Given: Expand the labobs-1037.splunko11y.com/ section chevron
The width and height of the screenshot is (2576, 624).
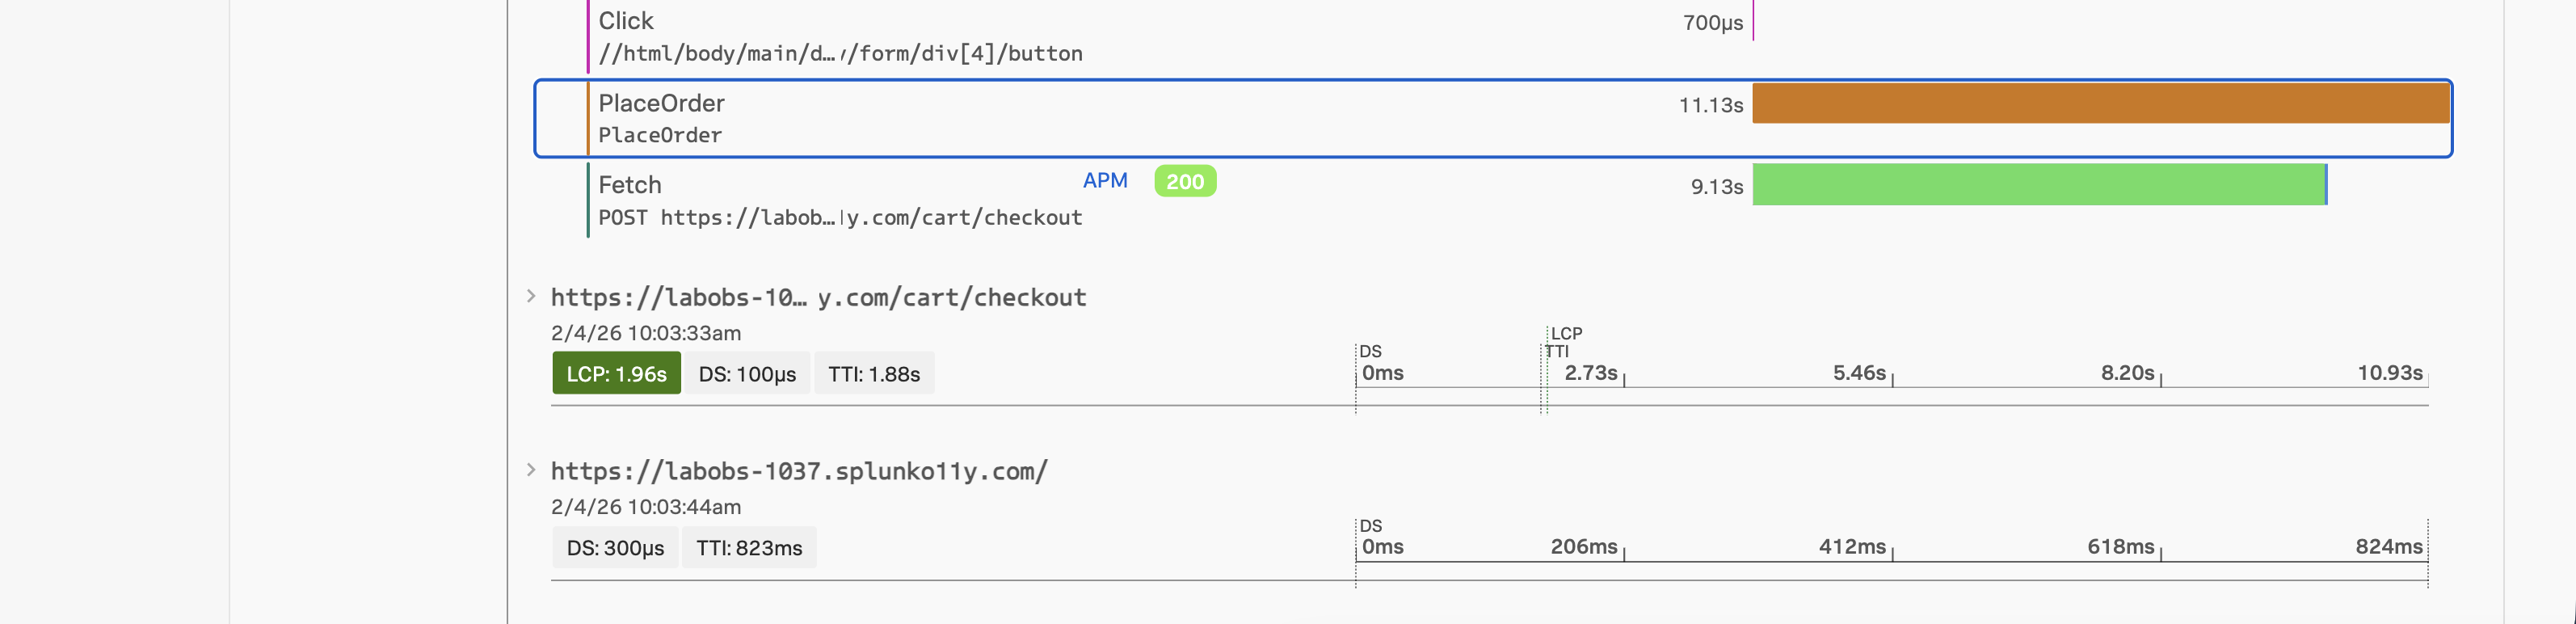Looking at the screenshot, I should click(x=531, y=470).
